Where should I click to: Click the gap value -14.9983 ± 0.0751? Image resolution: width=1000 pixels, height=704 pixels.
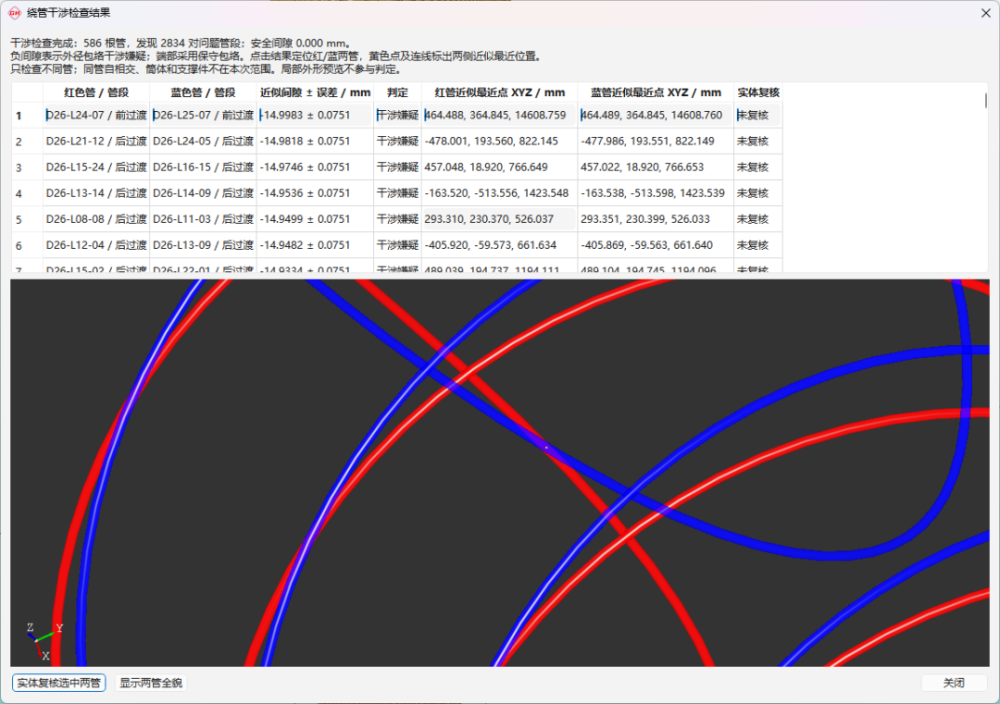tap(315, 115)
